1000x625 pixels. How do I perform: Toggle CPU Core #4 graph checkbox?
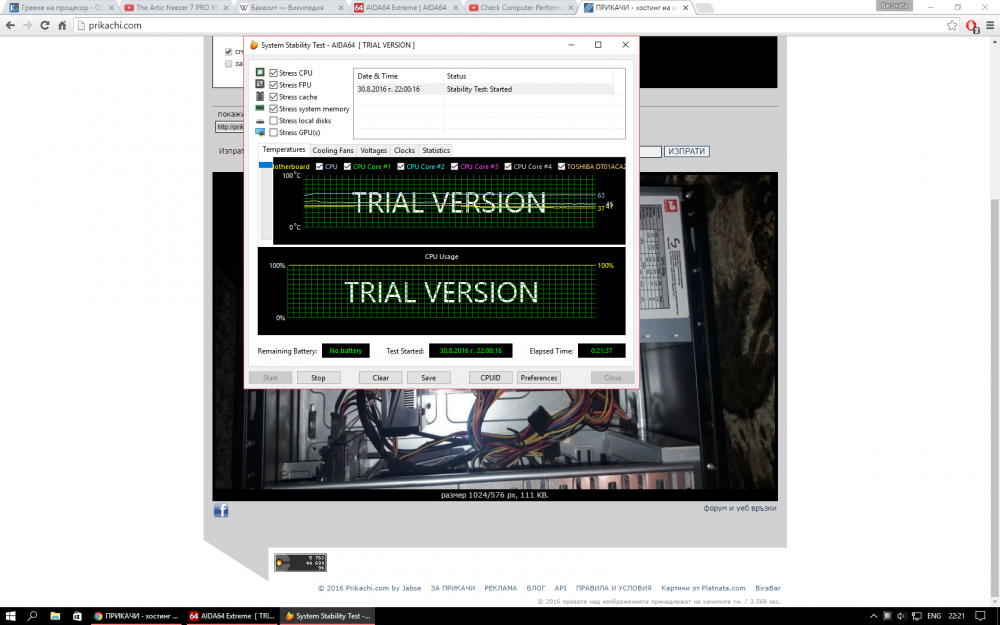(508, 166)
